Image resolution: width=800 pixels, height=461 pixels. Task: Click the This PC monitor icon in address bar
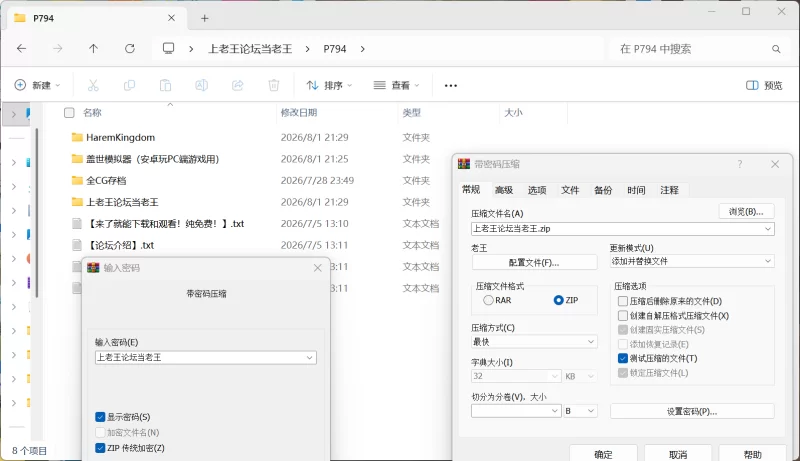click(x=168, y=48)
